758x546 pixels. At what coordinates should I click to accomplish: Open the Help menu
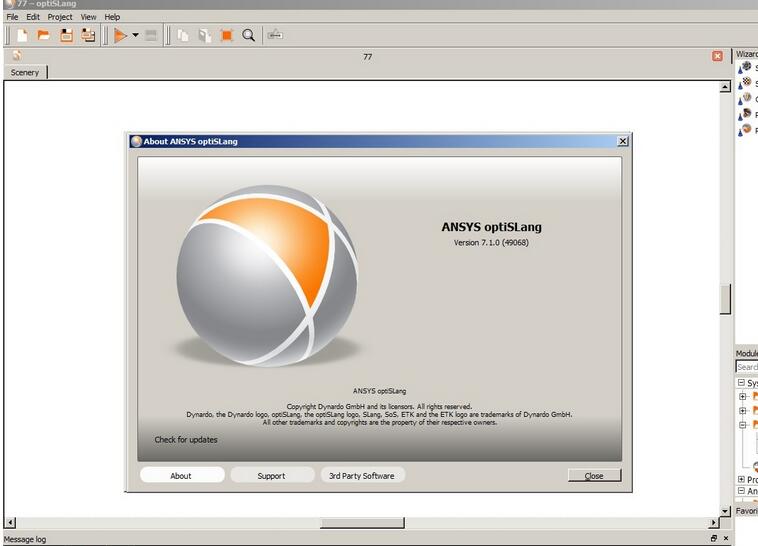tap(112, 17)
